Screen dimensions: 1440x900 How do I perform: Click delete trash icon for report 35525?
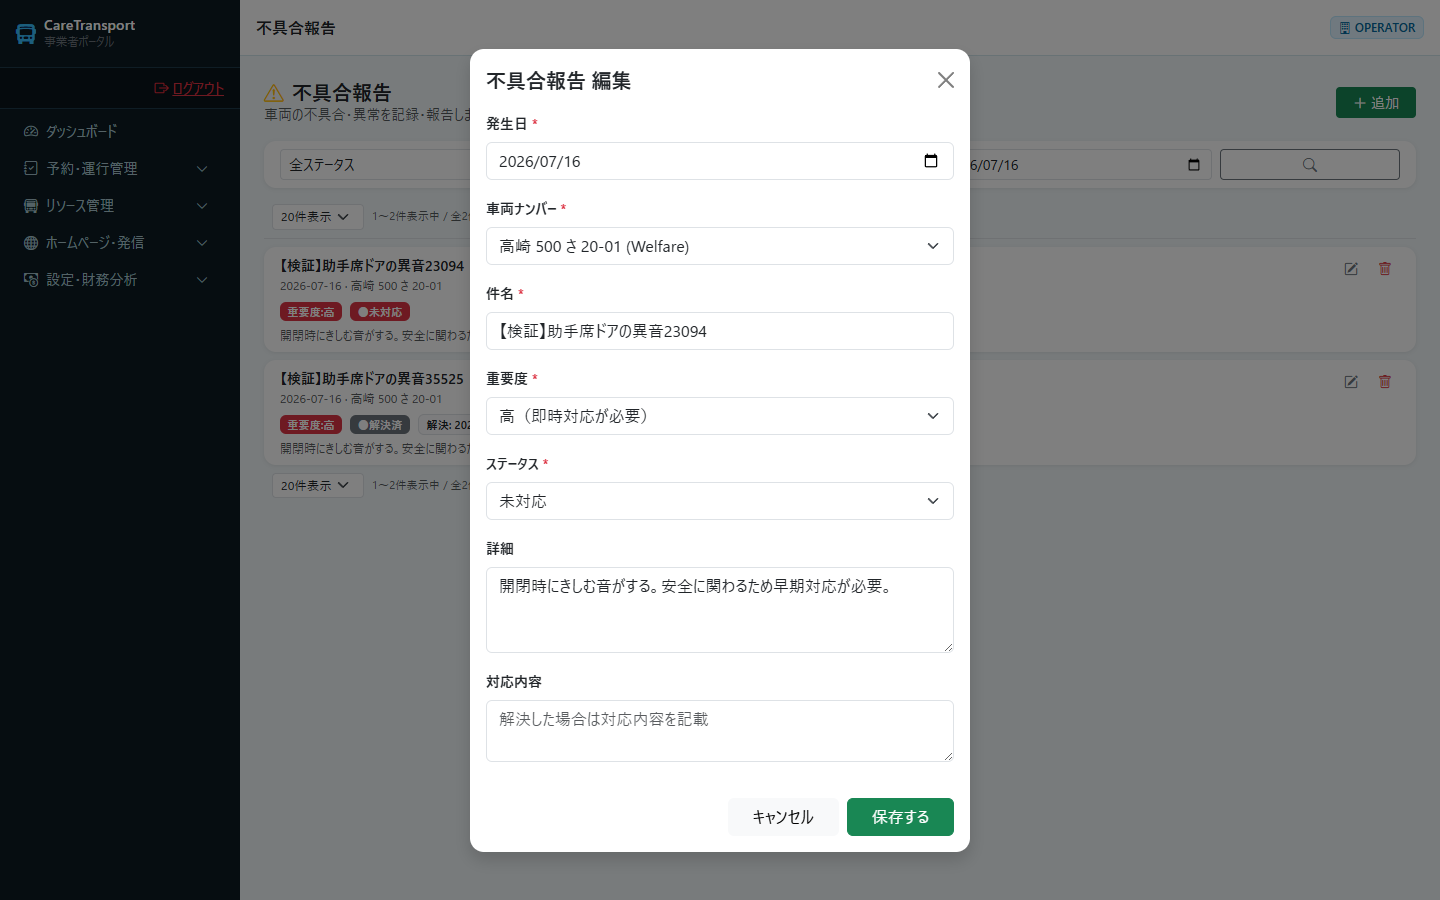tap(1385, 382)
